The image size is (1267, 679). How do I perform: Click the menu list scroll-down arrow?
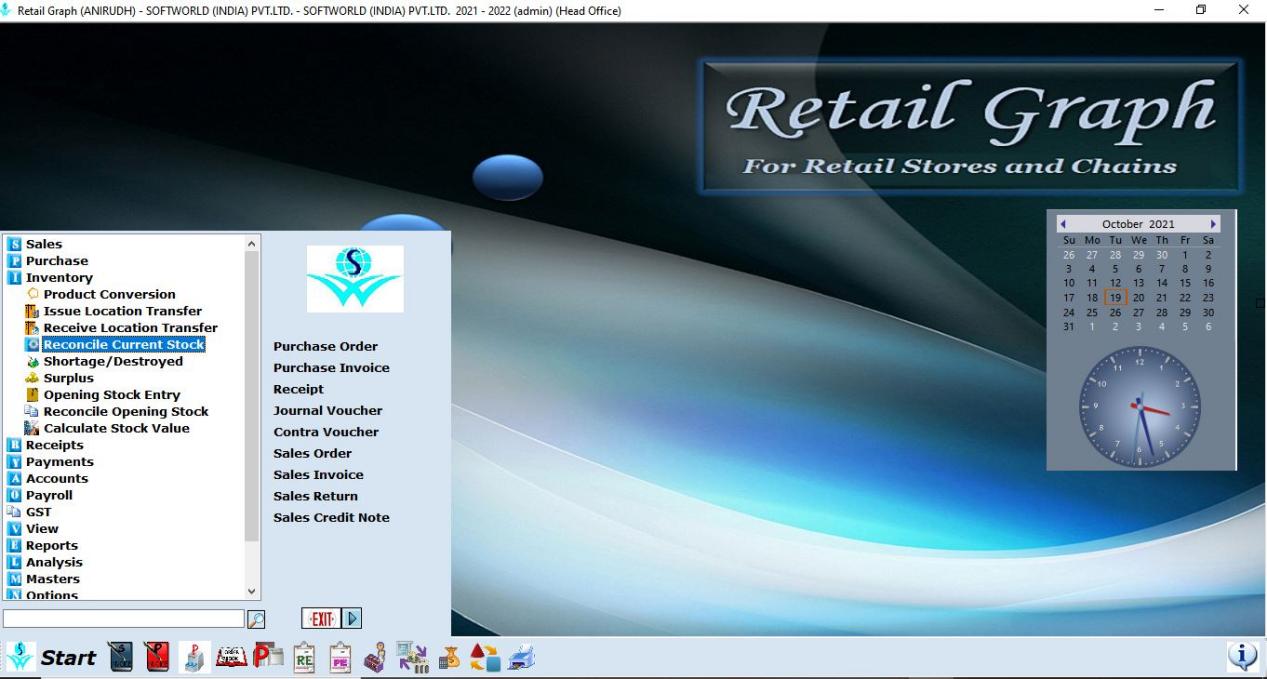tap(251, 592)
